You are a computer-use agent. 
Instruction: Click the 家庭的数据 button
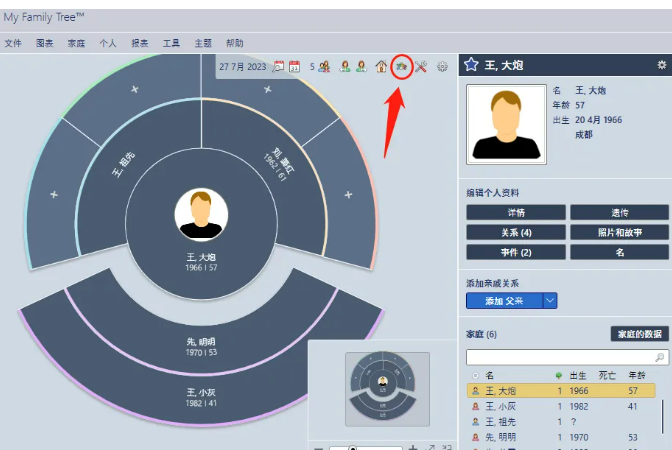pos(639,334)
